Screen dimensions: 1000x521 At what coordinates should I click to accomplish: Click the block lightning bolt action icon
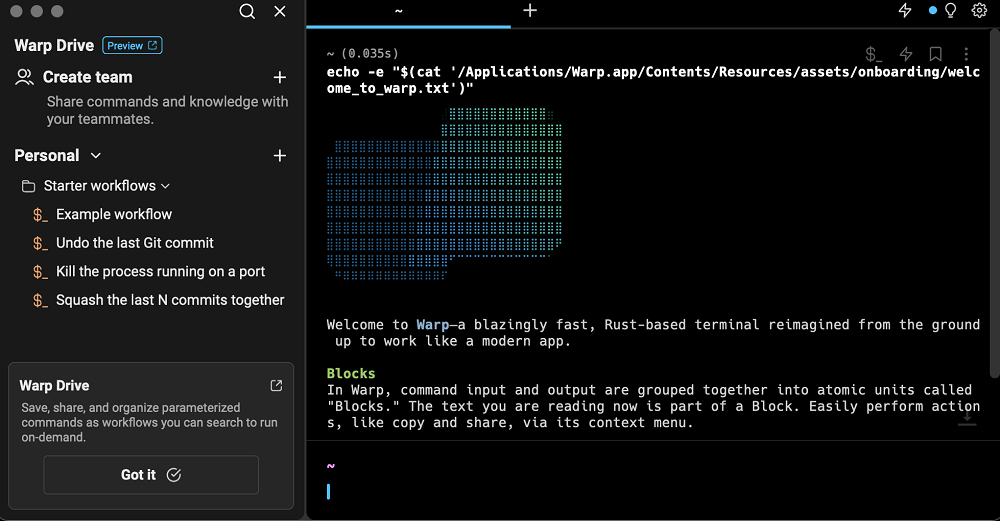[906, 54]
